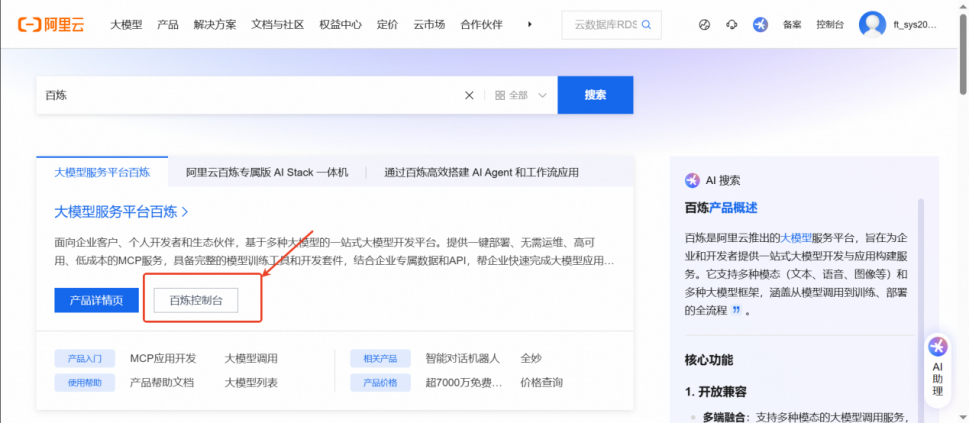Click the 产品入门 tag
The height and width of the screenshot is (423, 969).
click(x=85, y=359)
